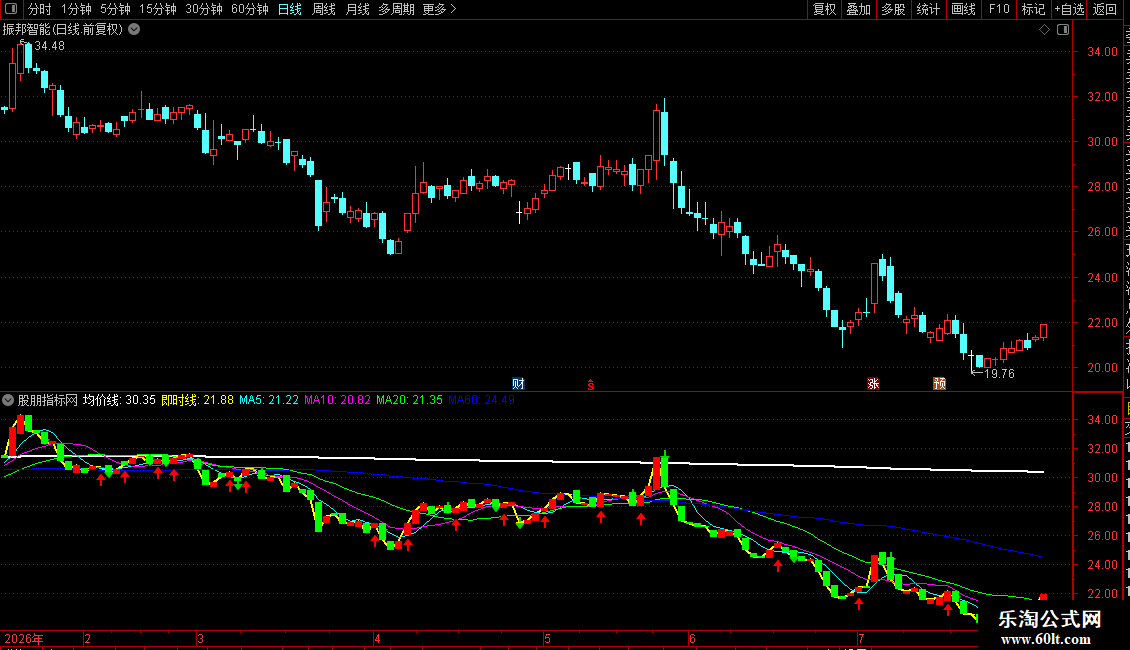Switch to 周线 weekly chart
This screenshot has width=1130, height=650.
(x=324, y=9)
